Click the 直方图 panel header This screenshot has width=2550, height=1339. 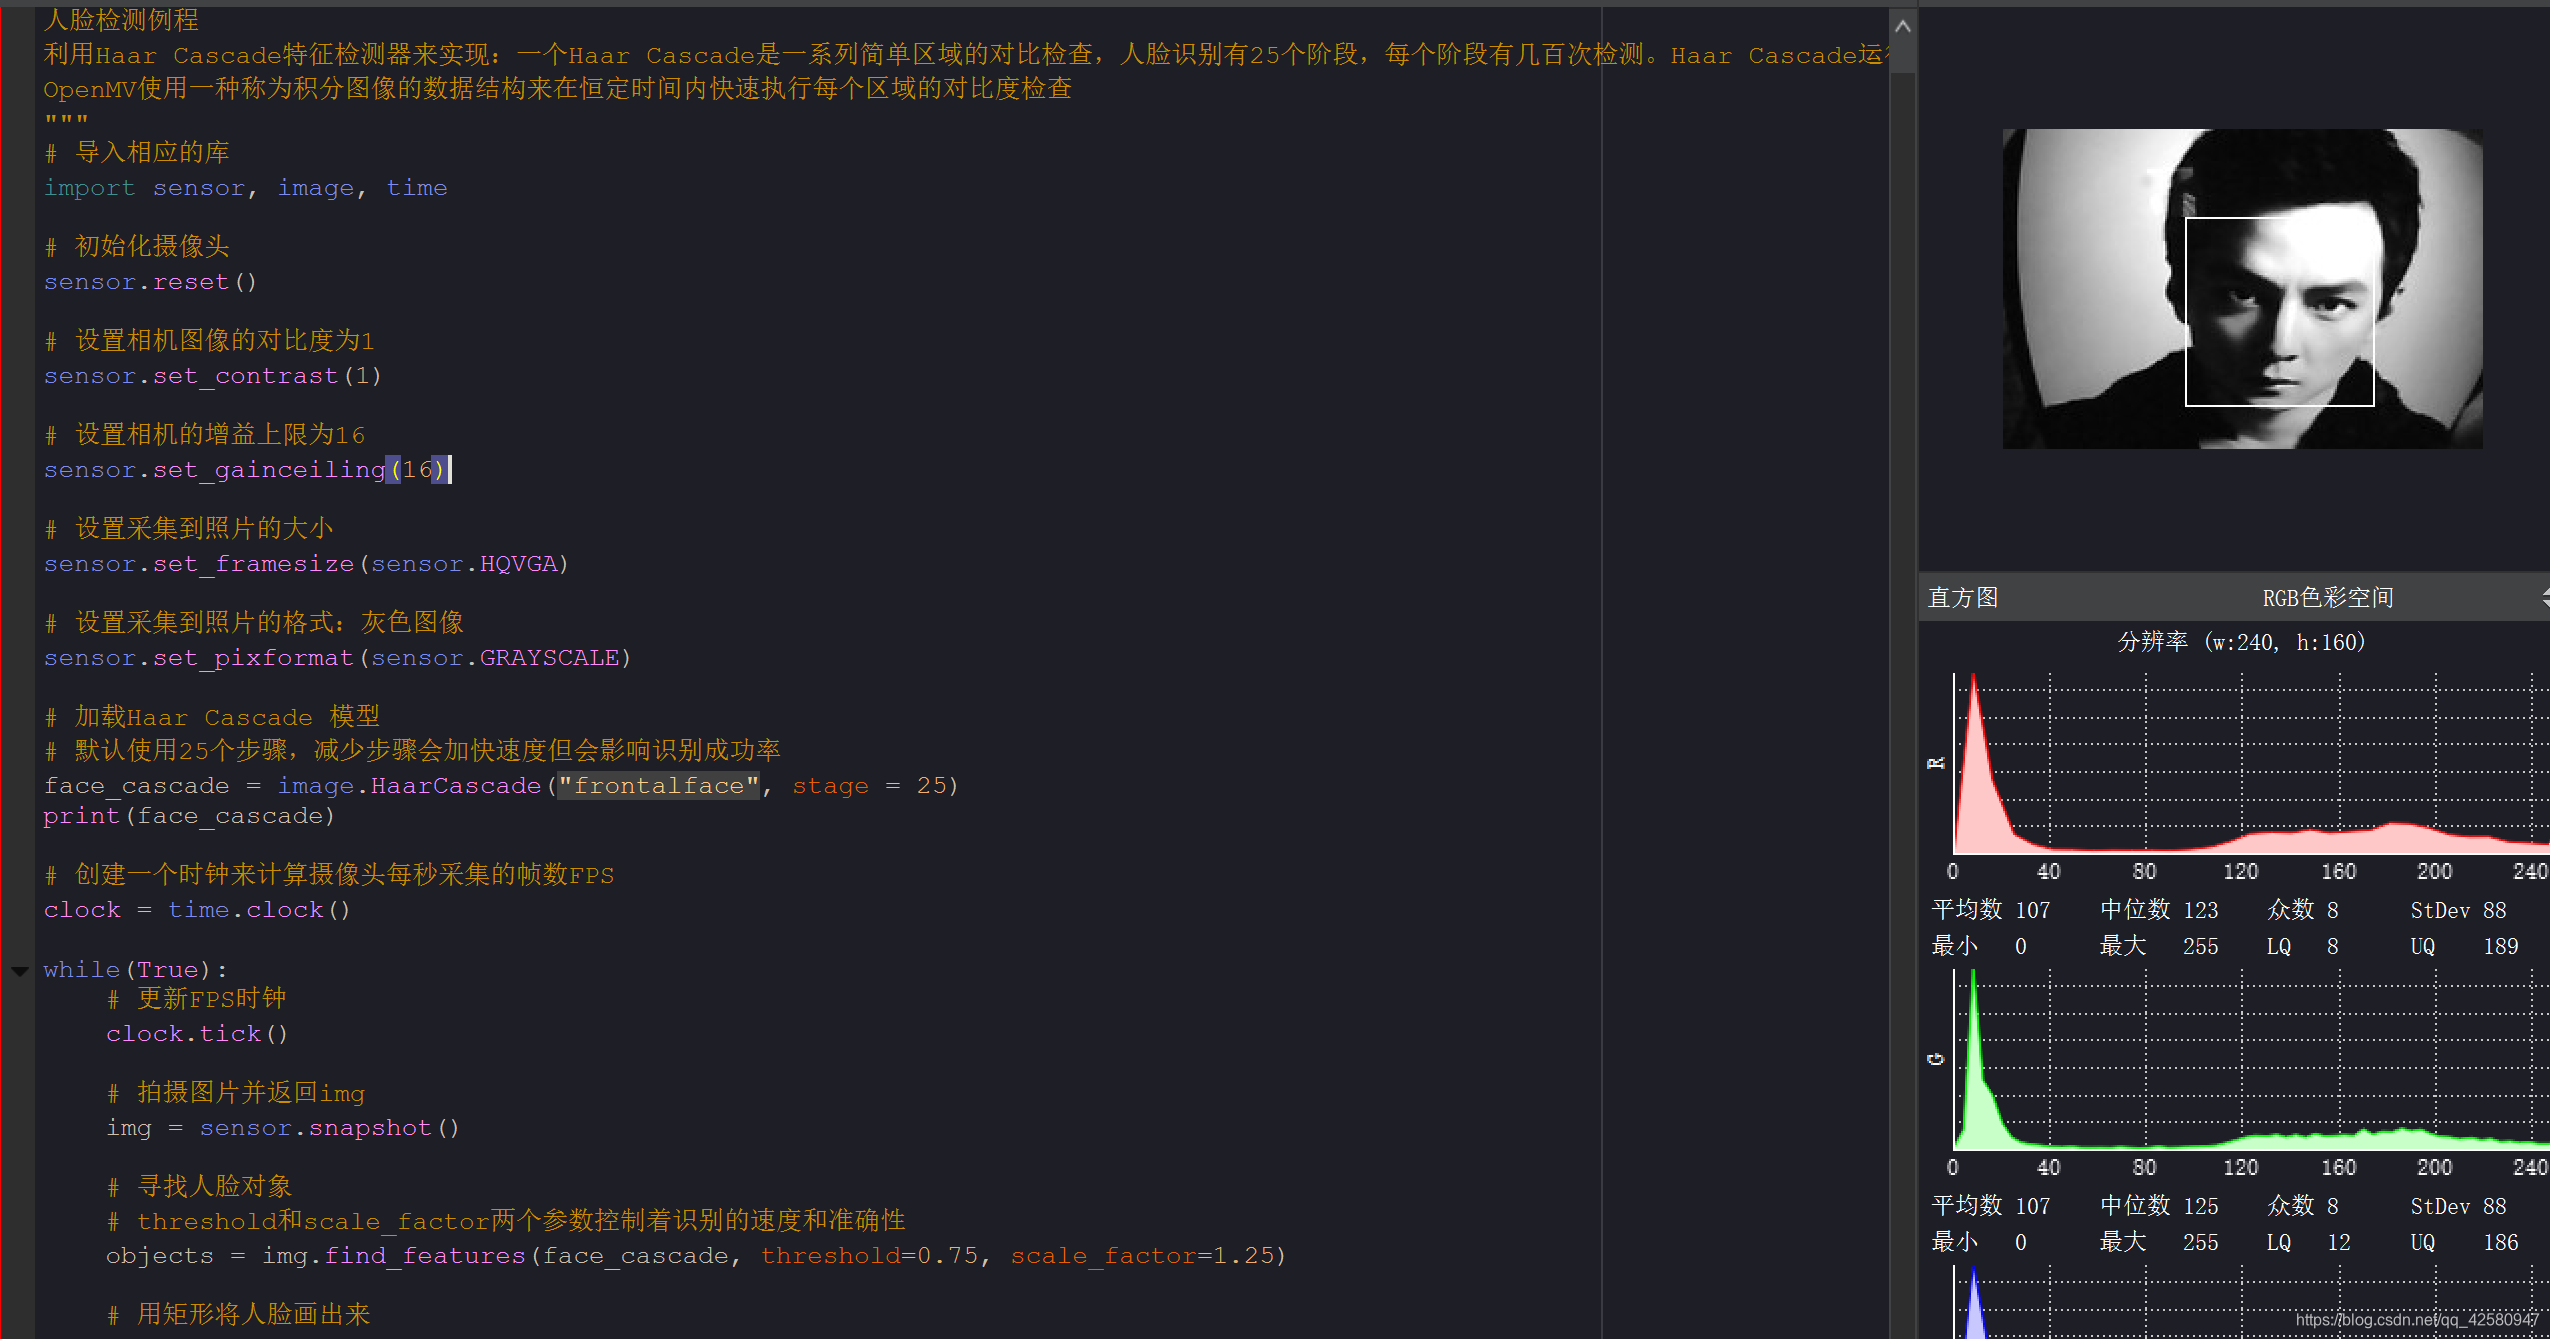(x=1963, y=598)
